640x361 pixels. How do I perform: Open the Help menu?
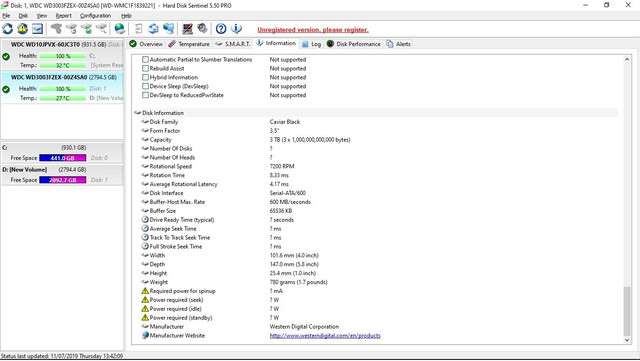click(x=126, y=16)
